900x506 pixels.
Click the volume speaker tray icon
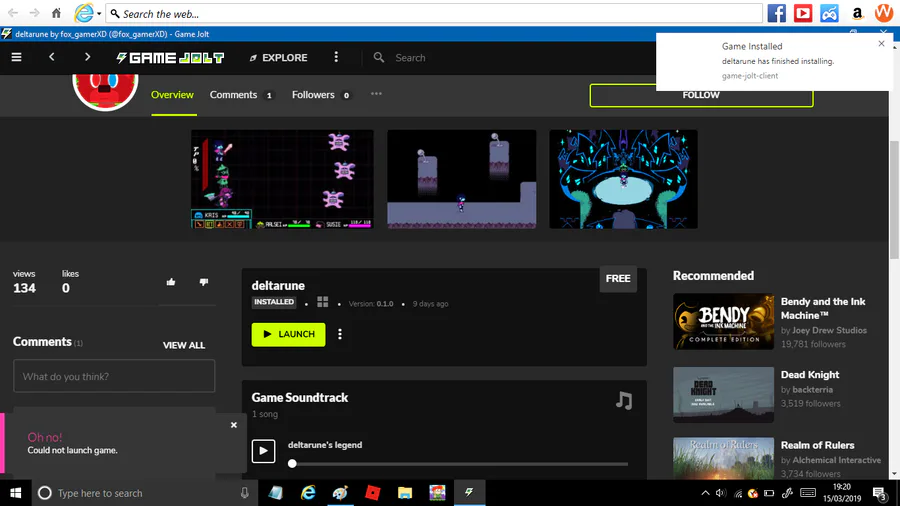pos(721,493)
